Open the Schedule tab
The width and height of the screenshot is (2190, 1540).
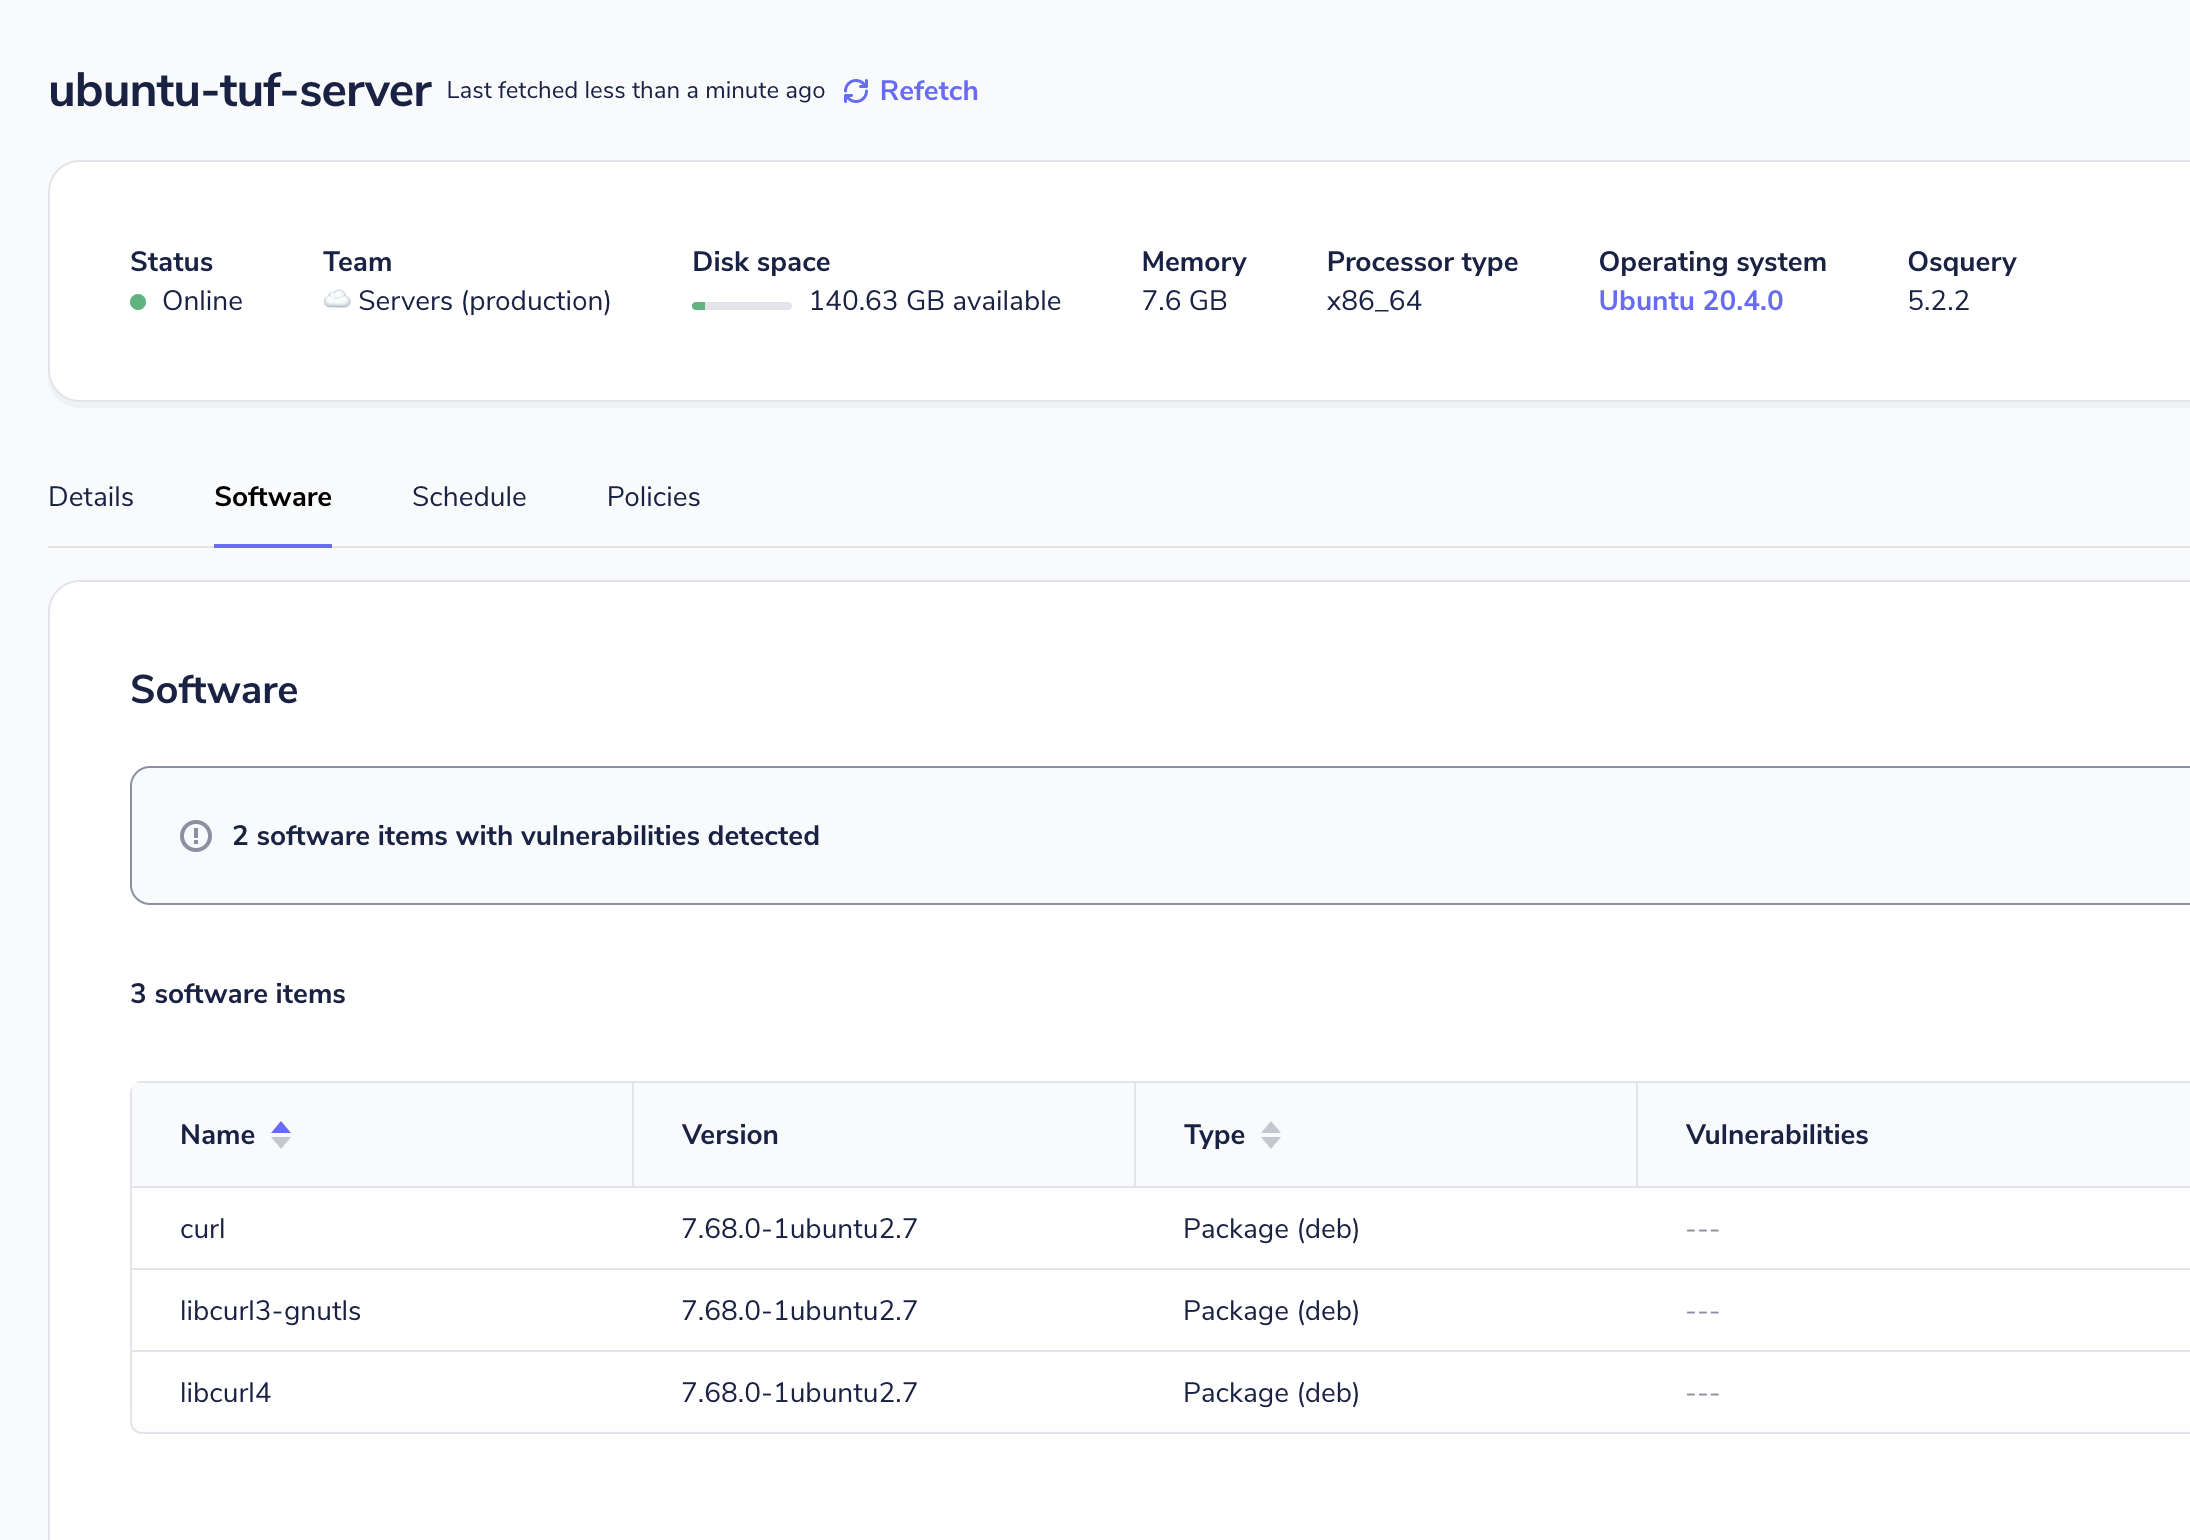[x=468, y=497]
